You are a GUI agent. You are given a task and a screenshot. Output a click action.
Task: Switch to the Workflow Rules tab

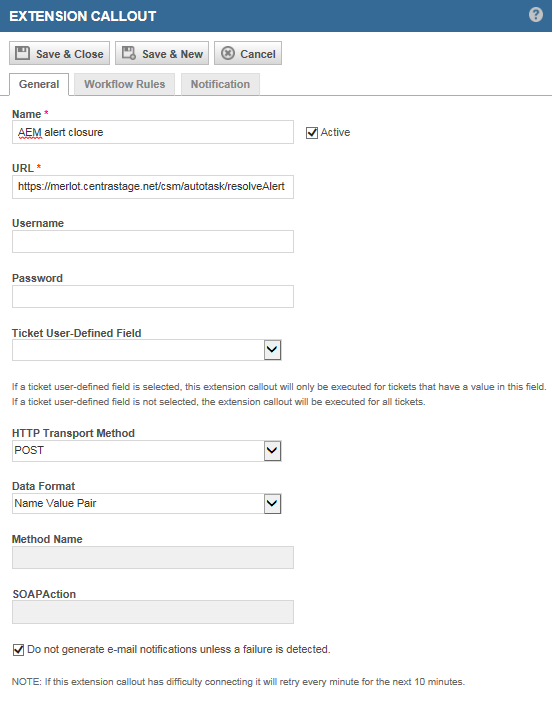pos(124,84)
